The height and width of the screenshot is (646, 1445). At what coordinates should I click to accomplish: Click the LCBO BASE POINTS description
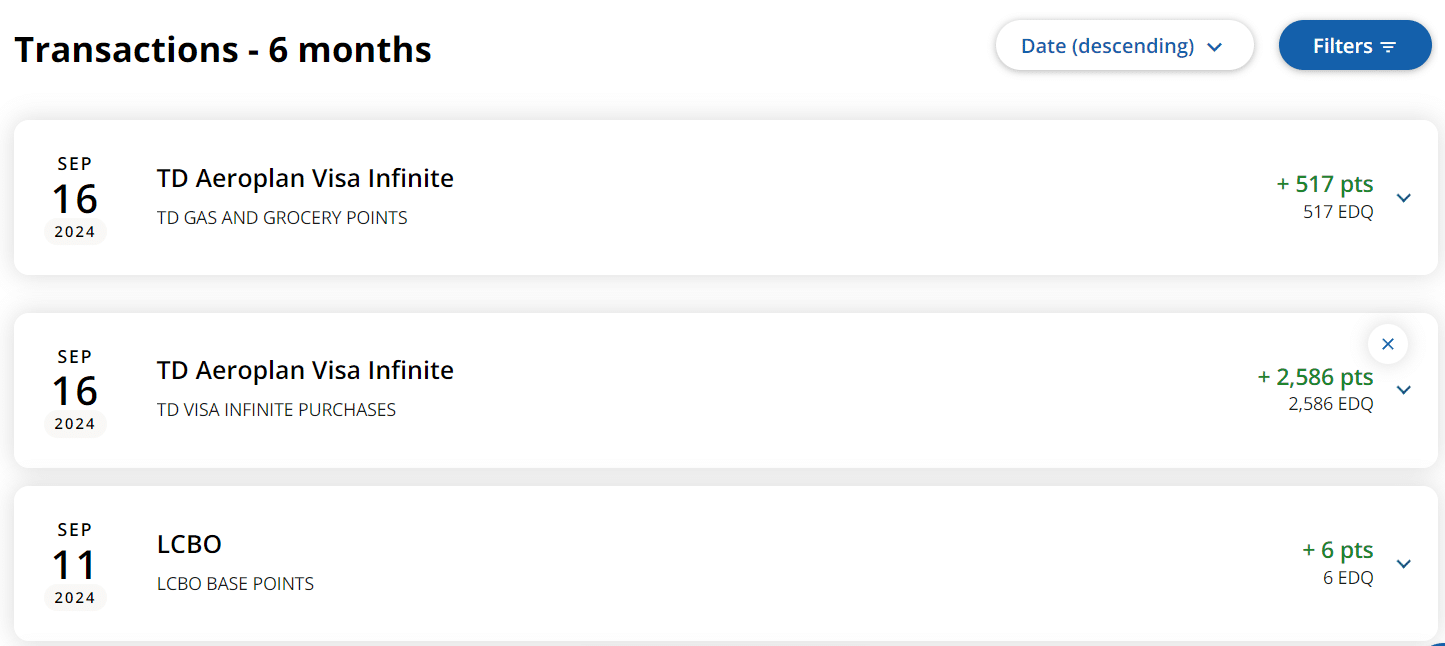[x=235, y=584]
